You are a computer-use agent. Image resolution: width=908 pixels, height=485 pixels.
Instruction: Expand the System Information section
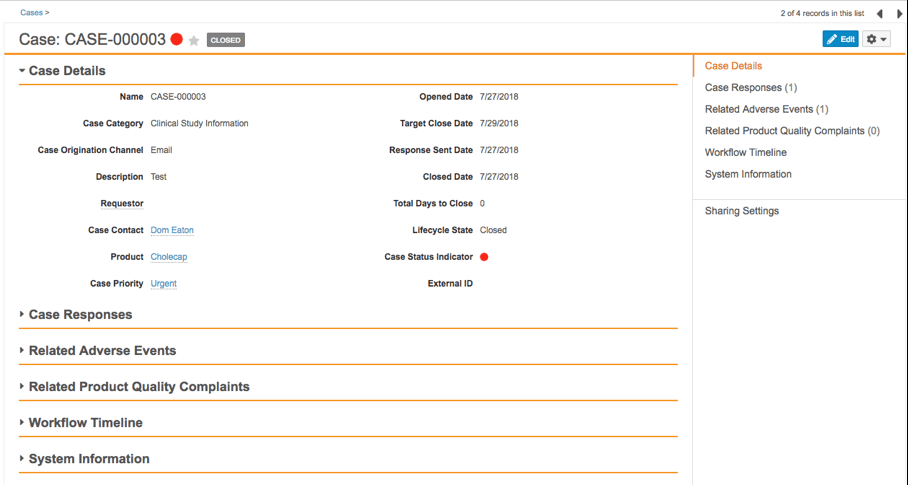point(89,459)
